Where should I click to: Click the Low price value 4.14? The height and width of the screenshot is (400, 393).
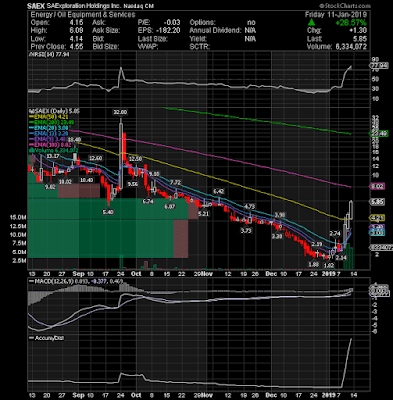click(x=76, y=38)
